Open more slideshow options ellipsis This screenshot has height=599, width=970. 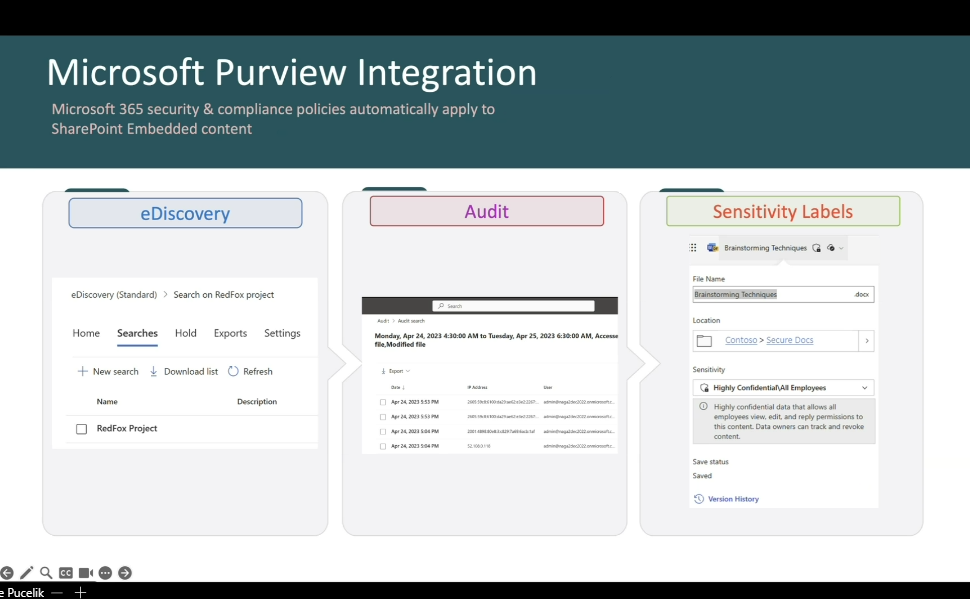(x=105, y=573)
